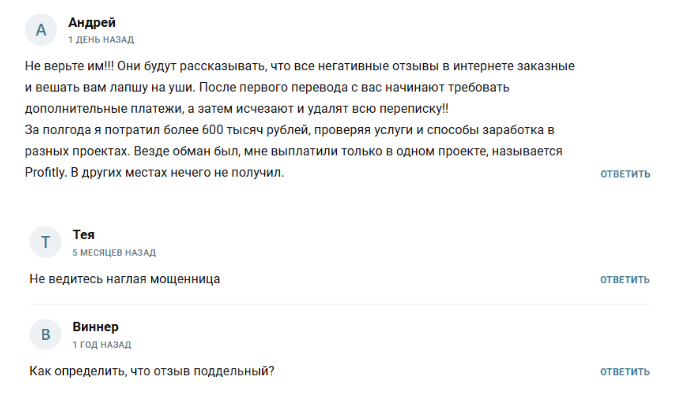Reply to Тея's comment via ОТВЕТИТЬ
699x409 pixels.
tap(625, 280)
